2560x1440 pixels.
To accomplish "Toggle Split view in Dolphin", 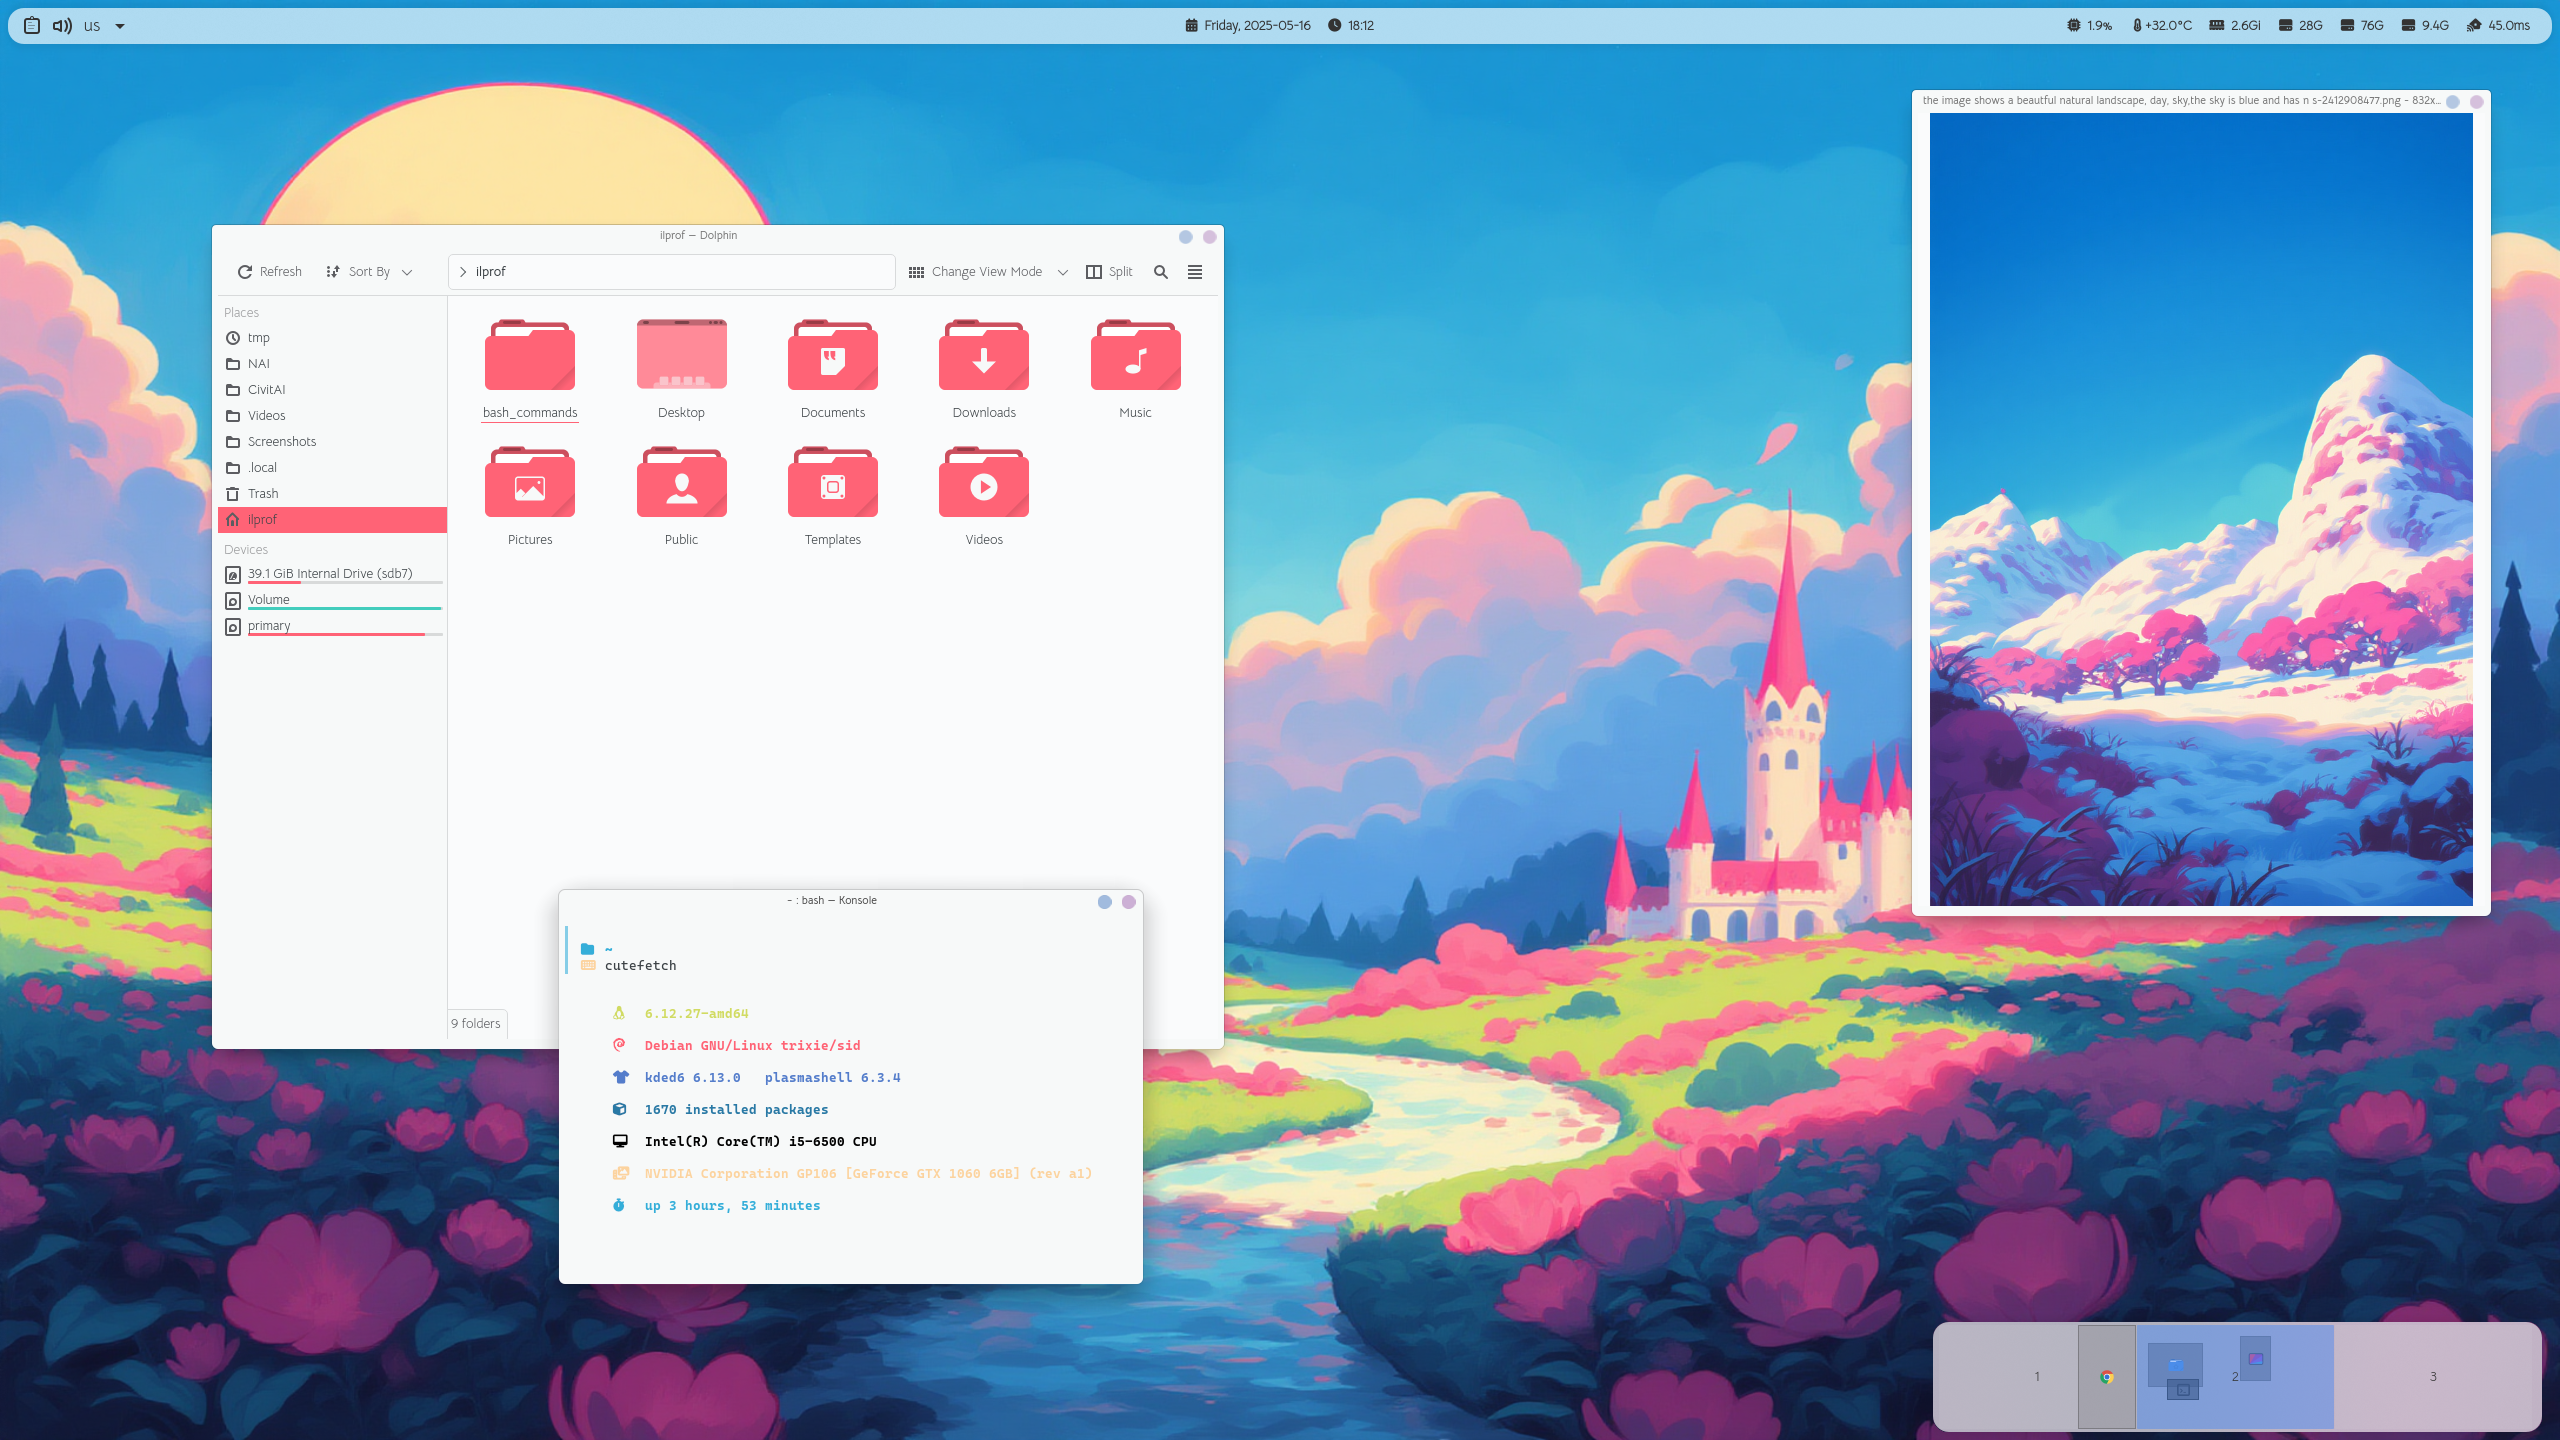I will pos(1109,272).
